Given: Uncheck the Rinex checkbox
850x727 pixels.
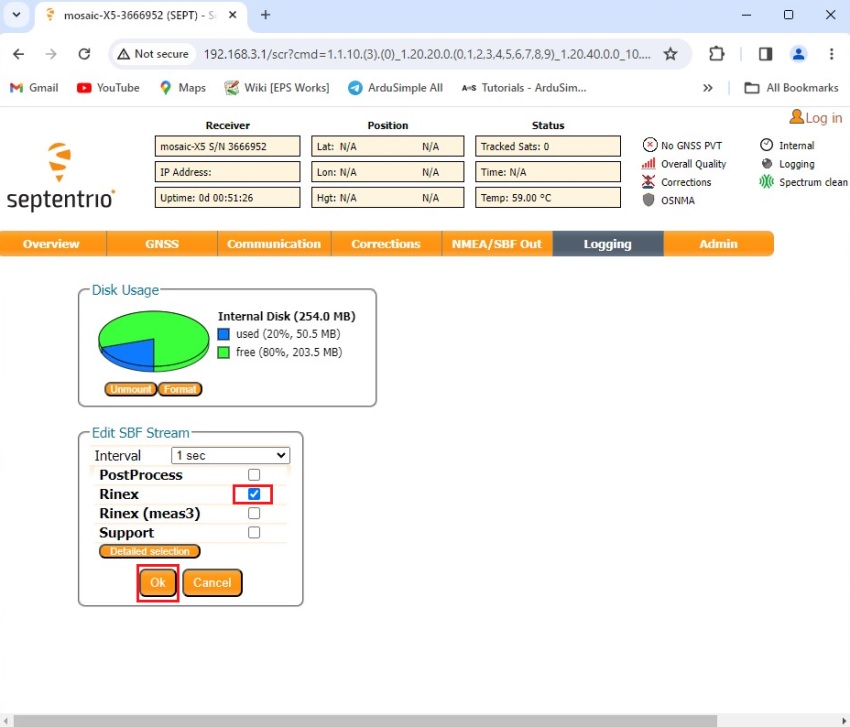Looking at the screenshot, I should tap(254, 494).
